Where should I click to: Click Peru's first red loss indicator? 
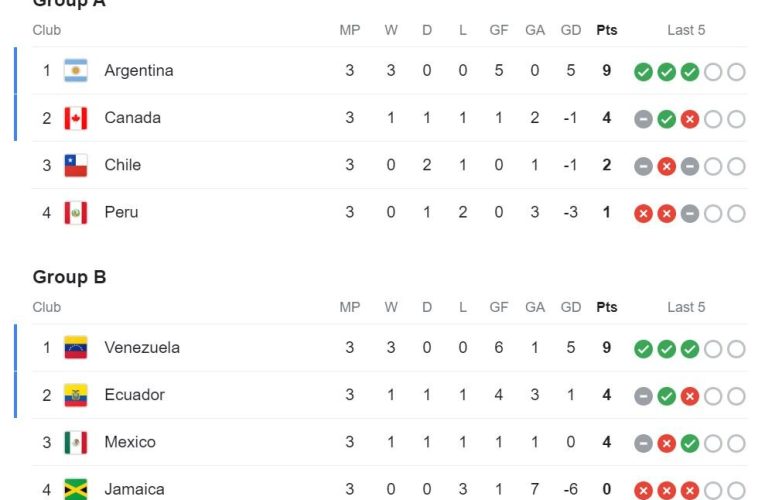point(643,213)
